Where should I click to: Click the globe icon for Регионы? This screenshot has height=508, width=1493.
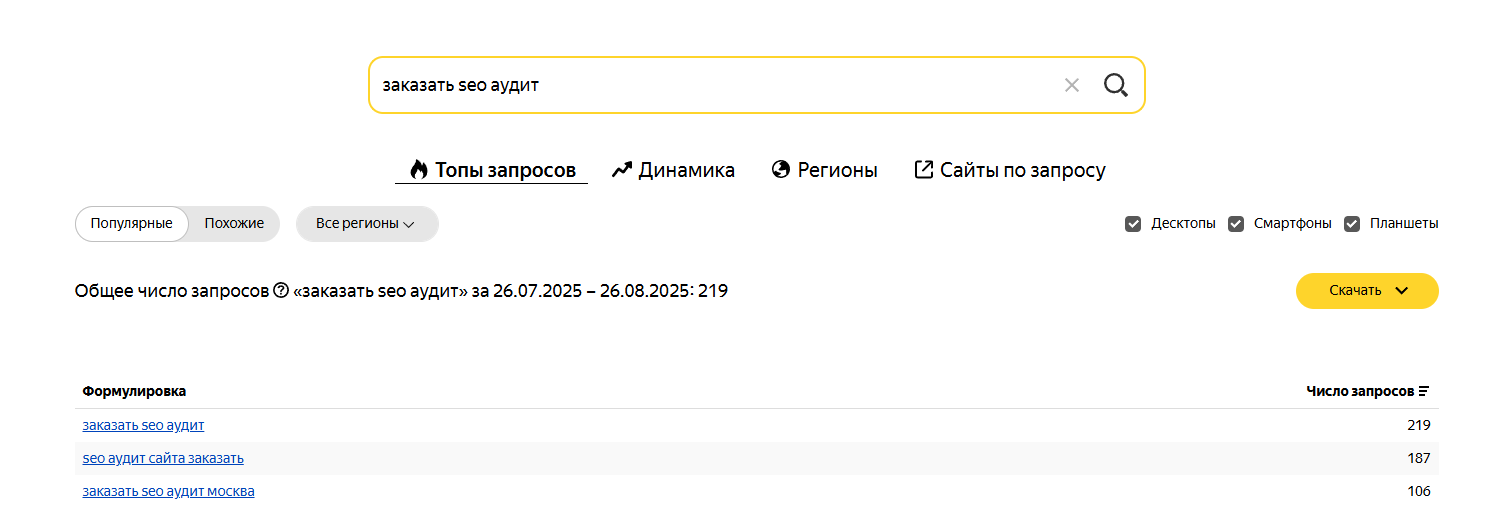(x=781, y=170)
